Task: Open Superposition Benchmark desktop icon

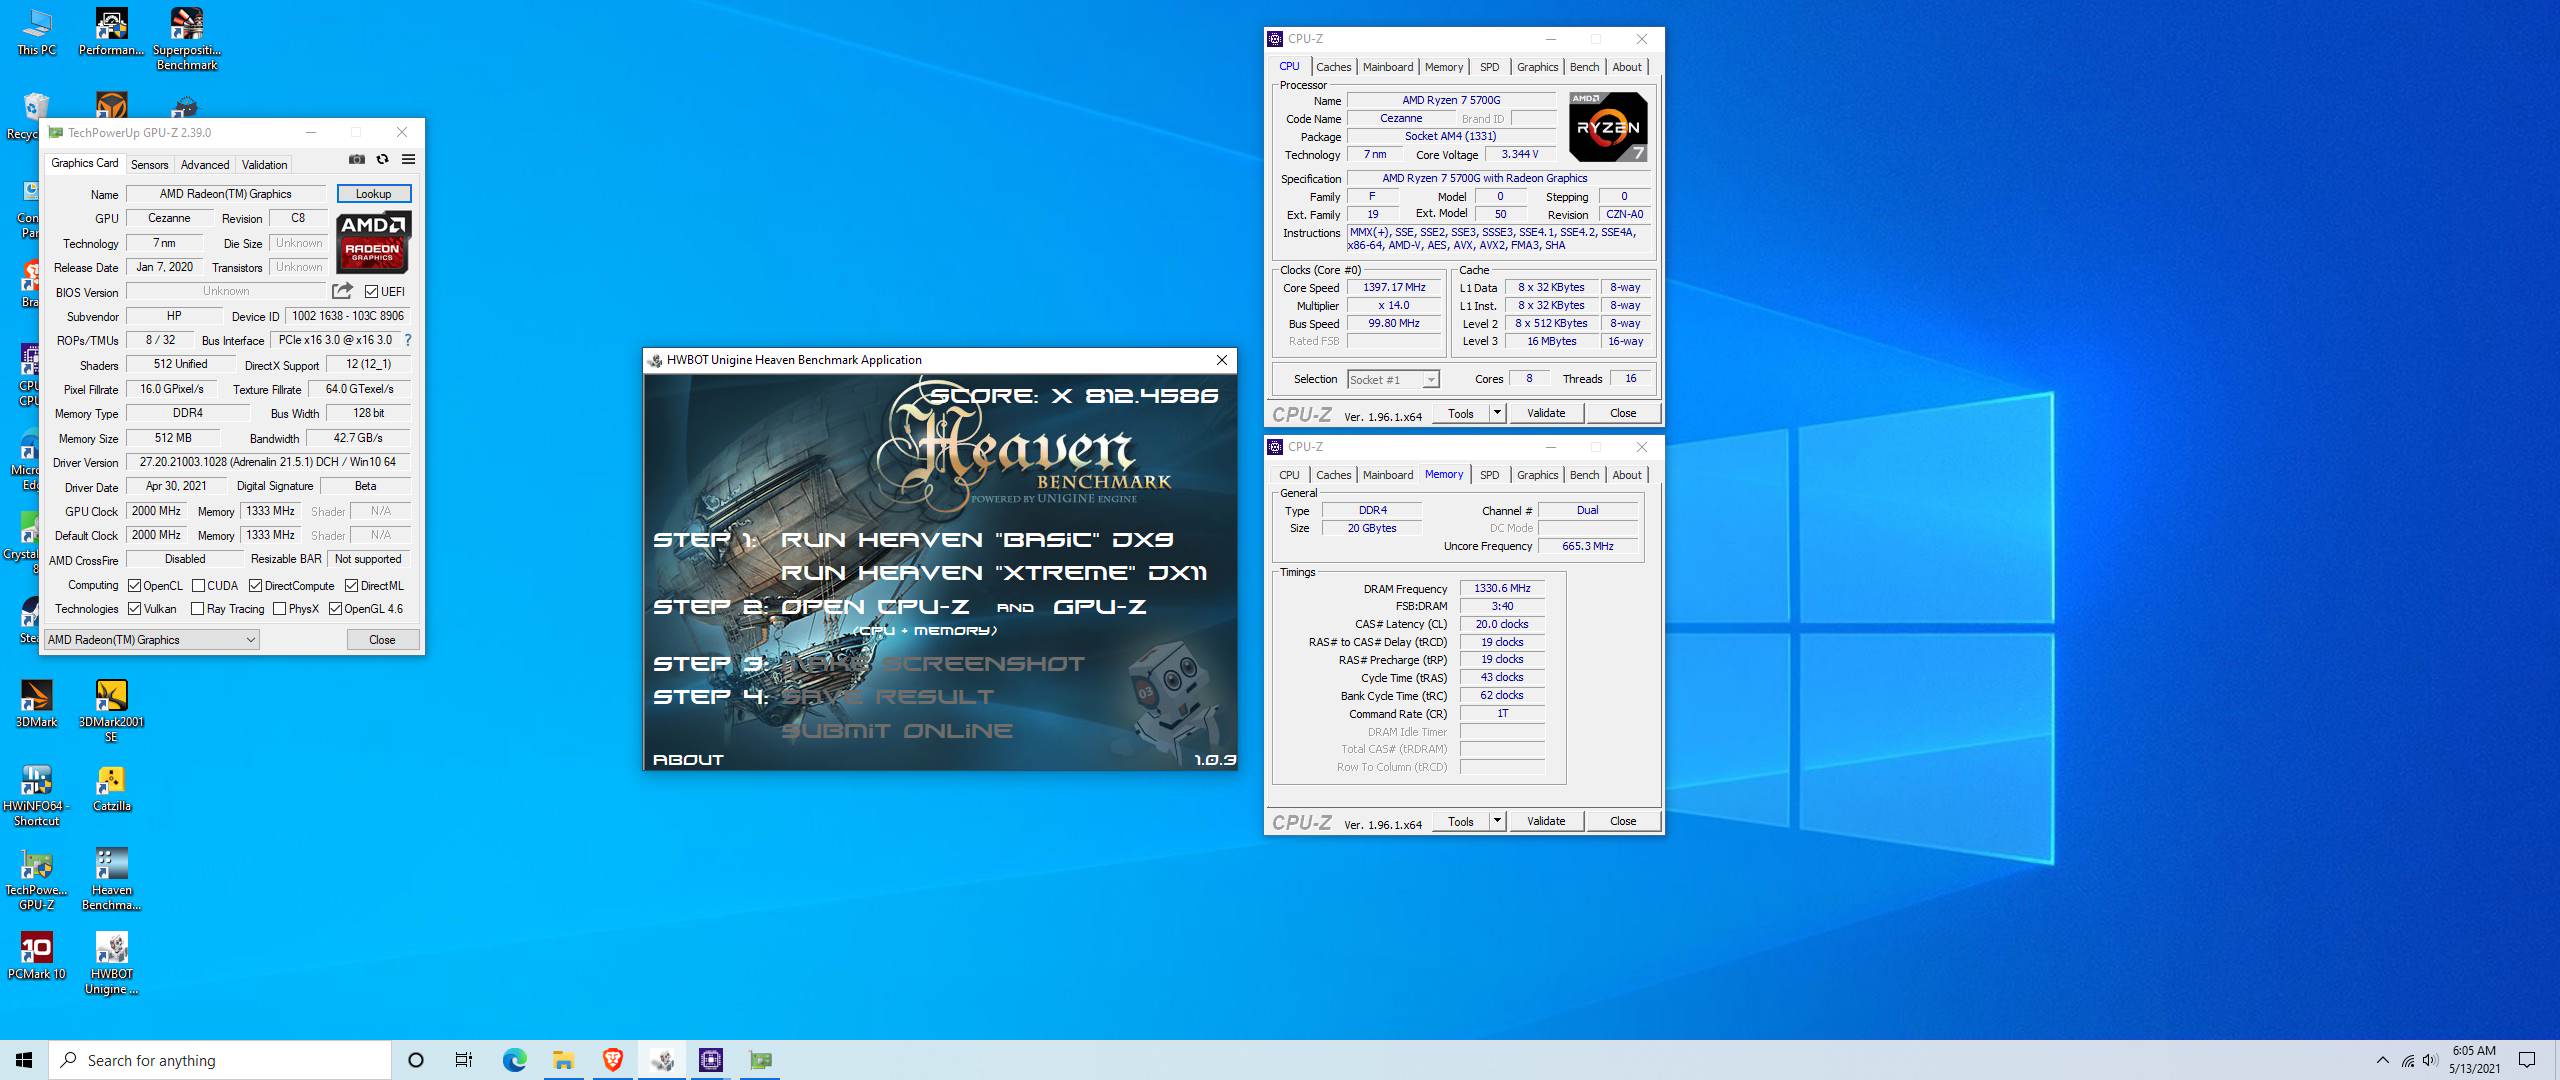Action: click(187, 40)
